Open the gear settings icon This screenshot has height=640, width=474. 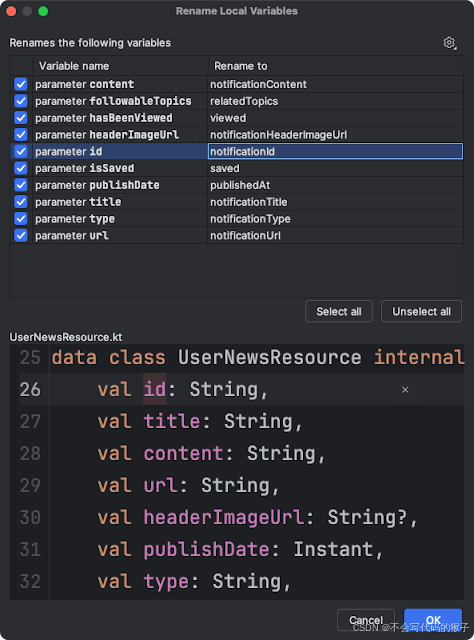450,42
